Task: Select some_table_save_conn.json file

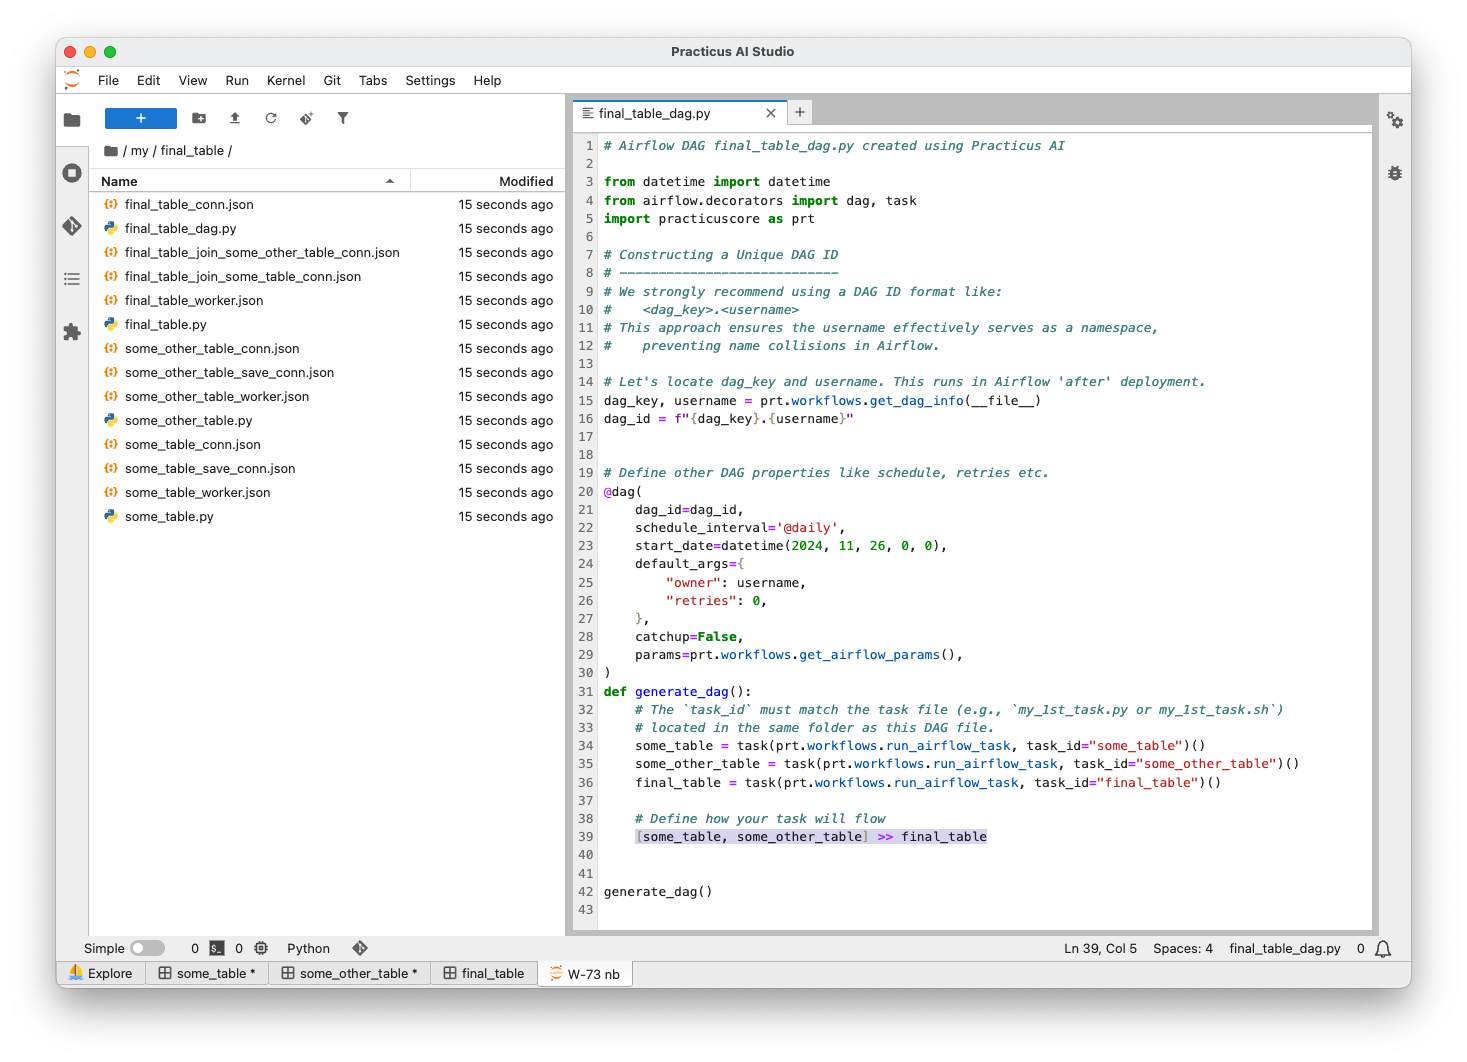Action: click(x=328, y=468)
